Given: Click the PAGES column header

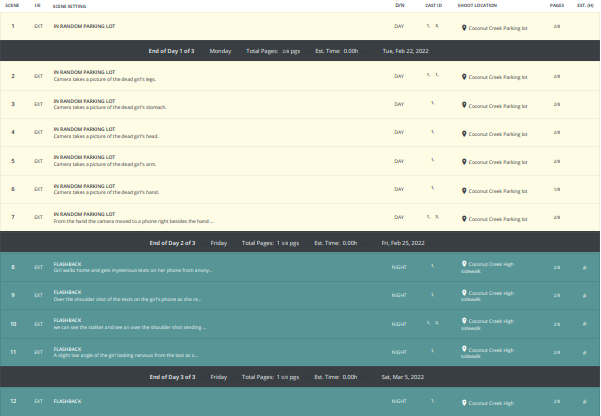Looking at the screenshot, I should click(x=557, y=5).
